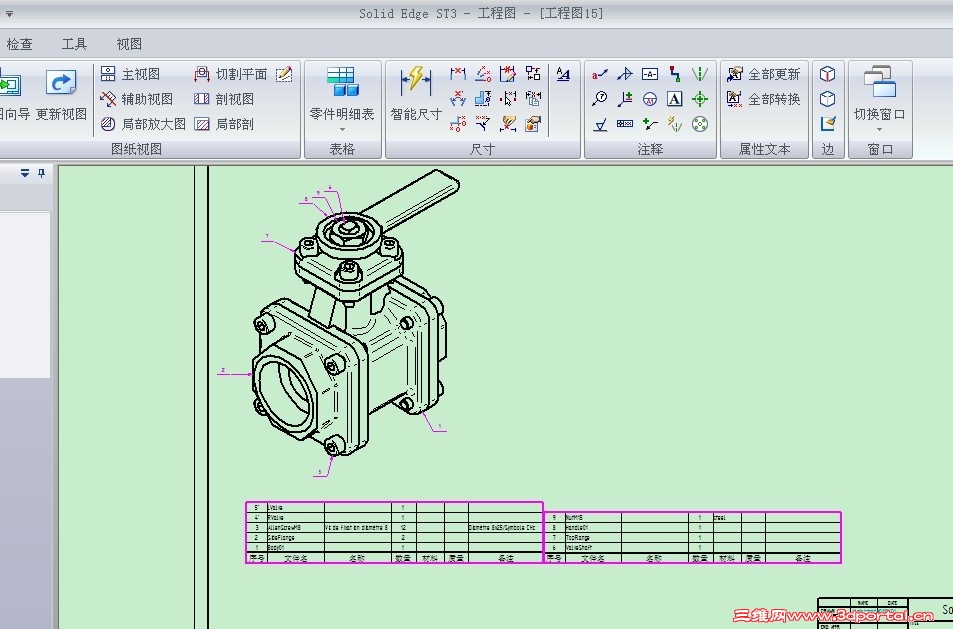This screenshot has height=629, width=953.
Task: Click the view wizard icon at ribbon left
Action: click(10, 83)
